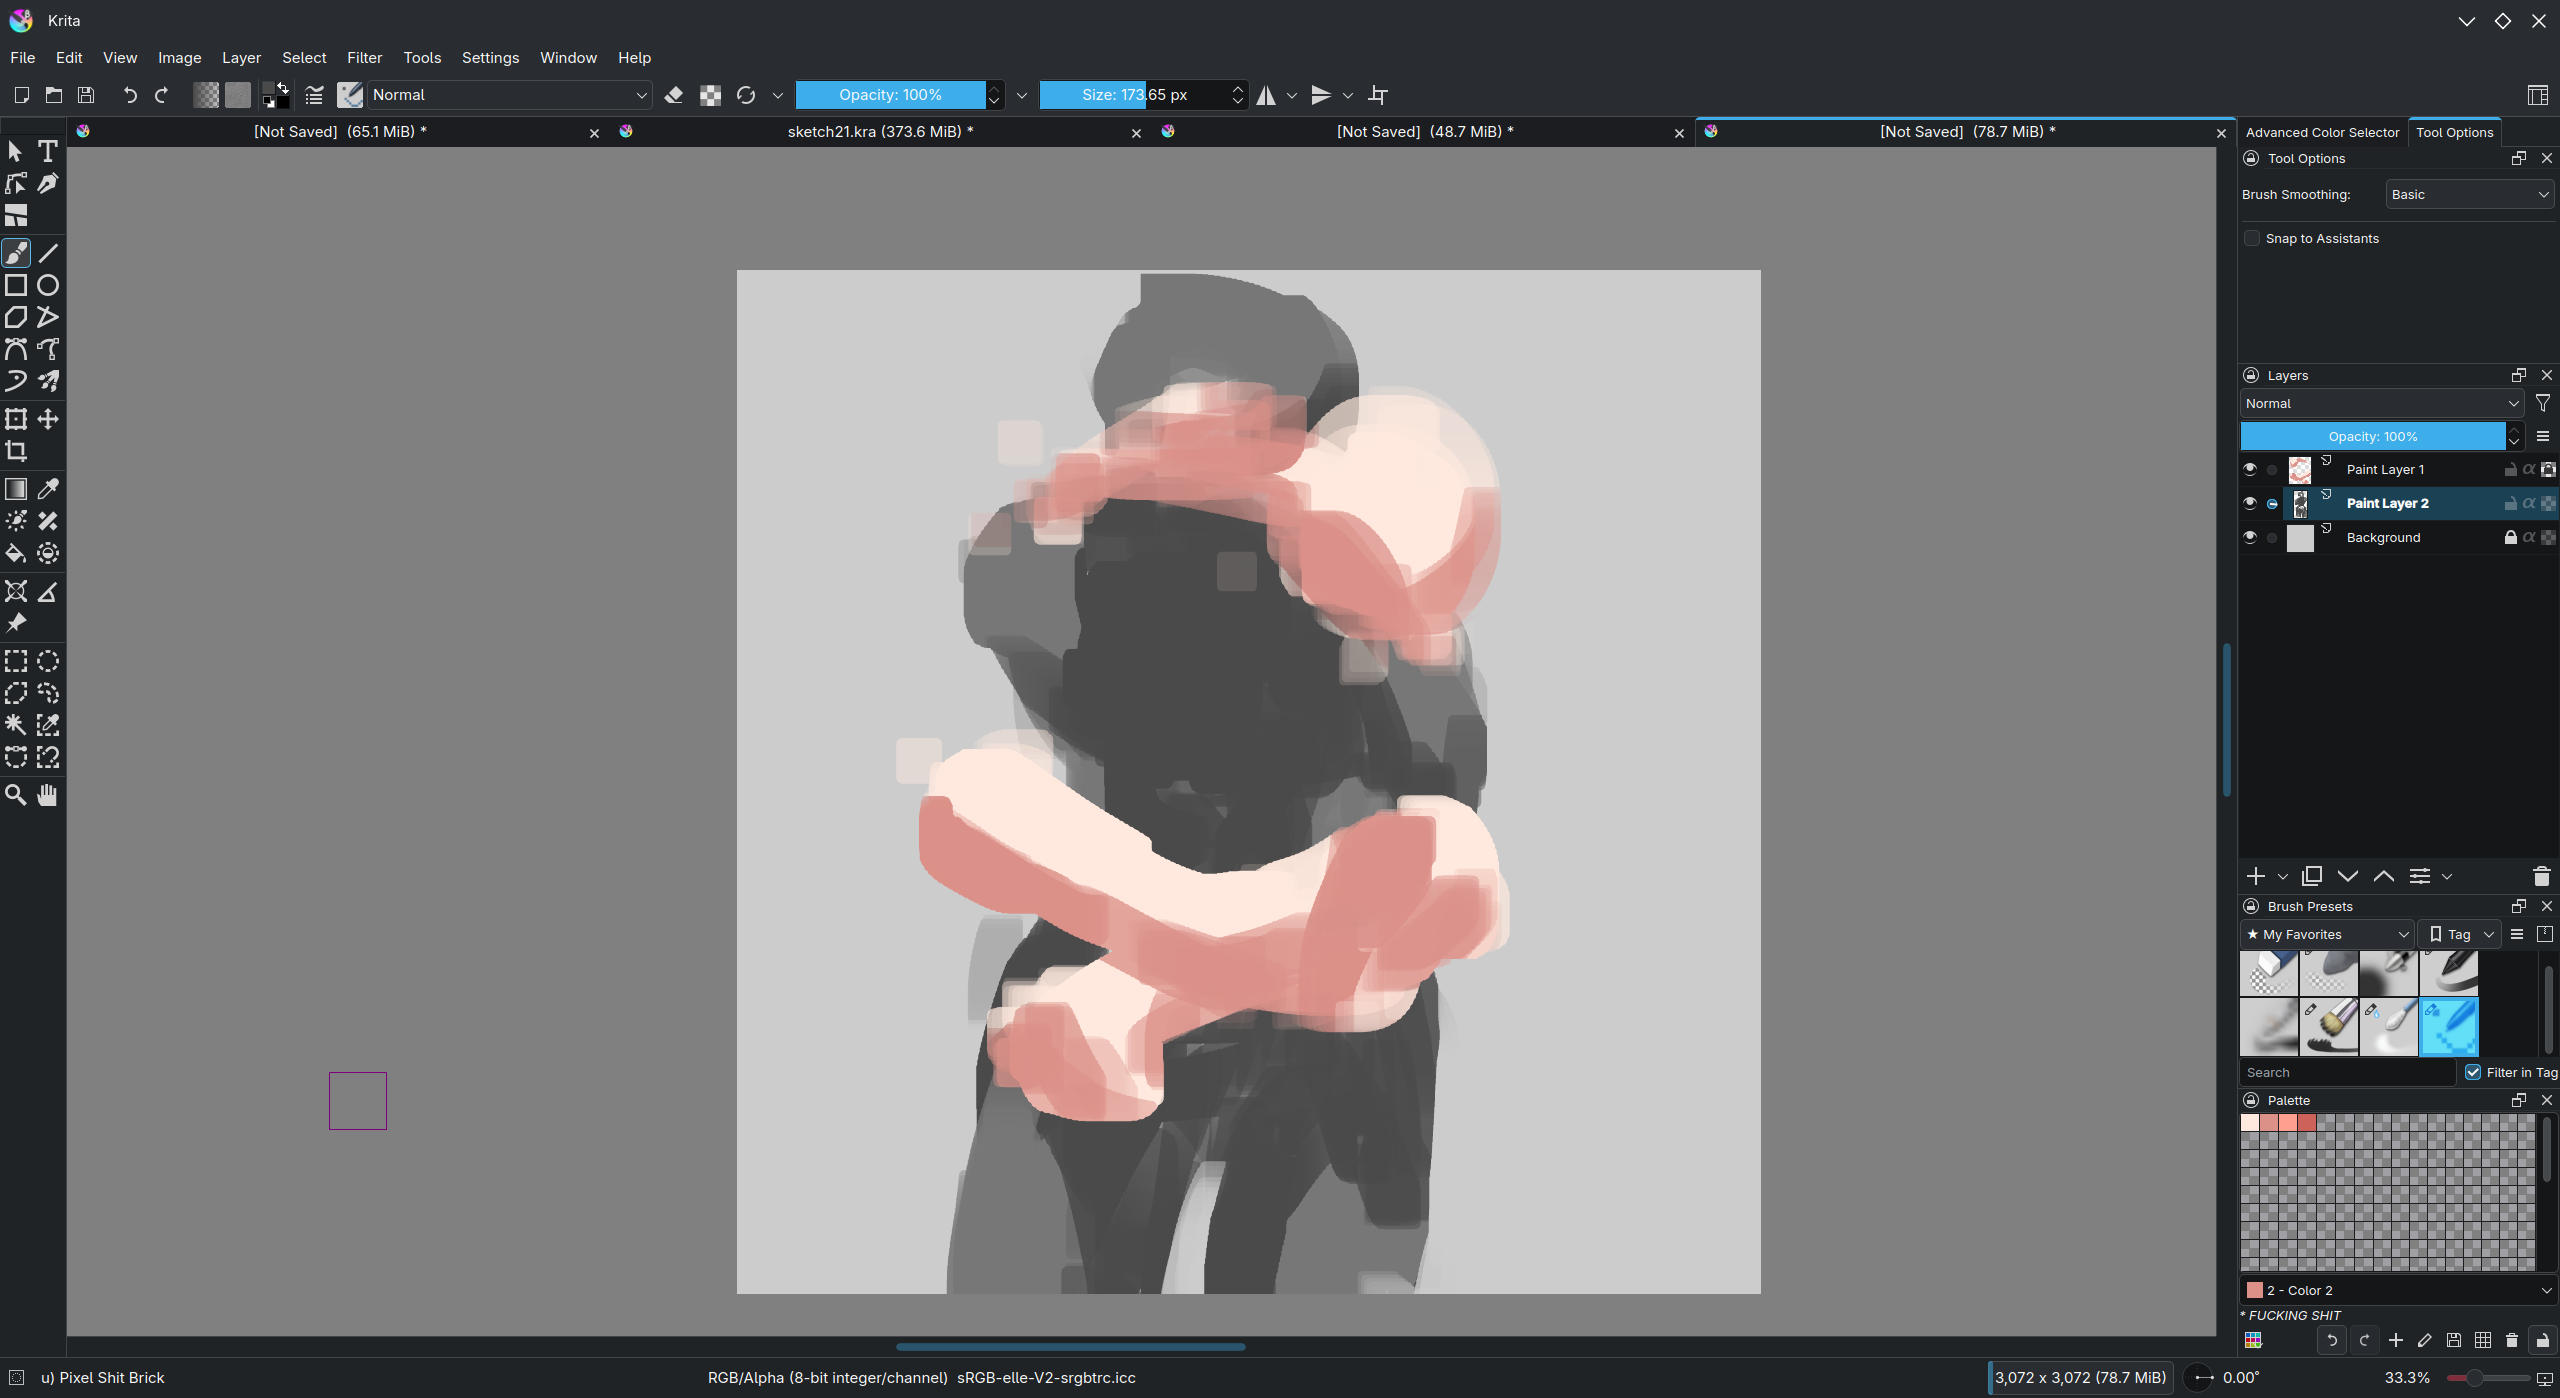Pick the first light pink palette swatch

coord(2250,1123)
